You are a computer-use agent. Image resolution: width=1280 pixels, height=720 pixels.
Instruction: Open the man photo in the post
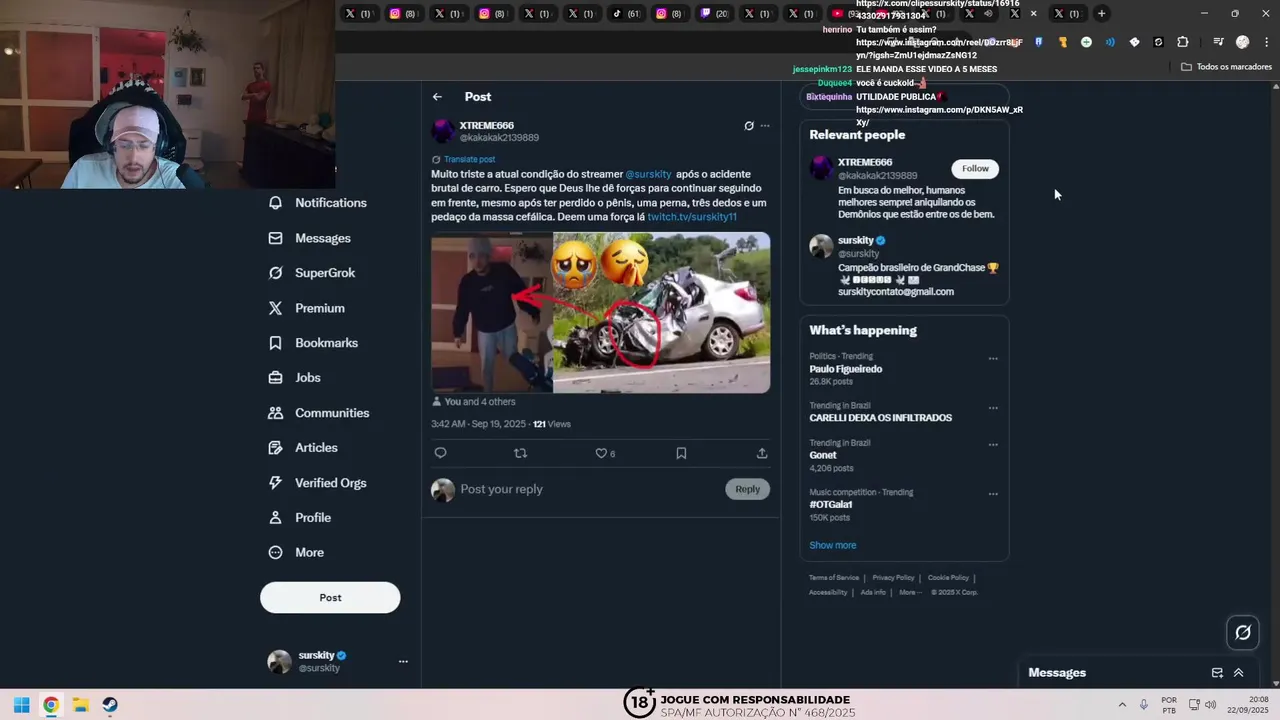(x=491, y=313)
